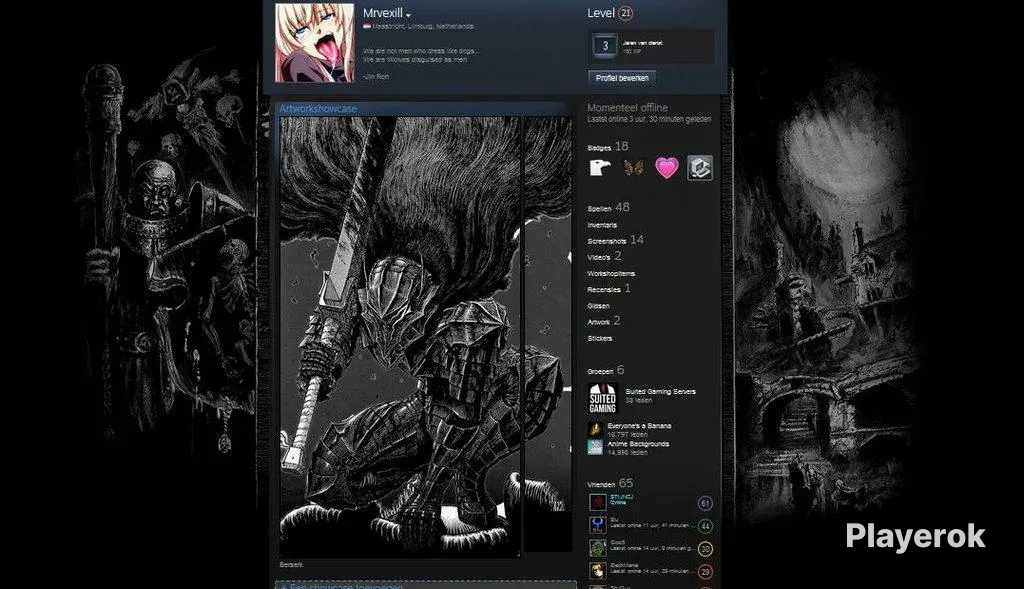Click the profile avatar image

(x=314, y=42)
